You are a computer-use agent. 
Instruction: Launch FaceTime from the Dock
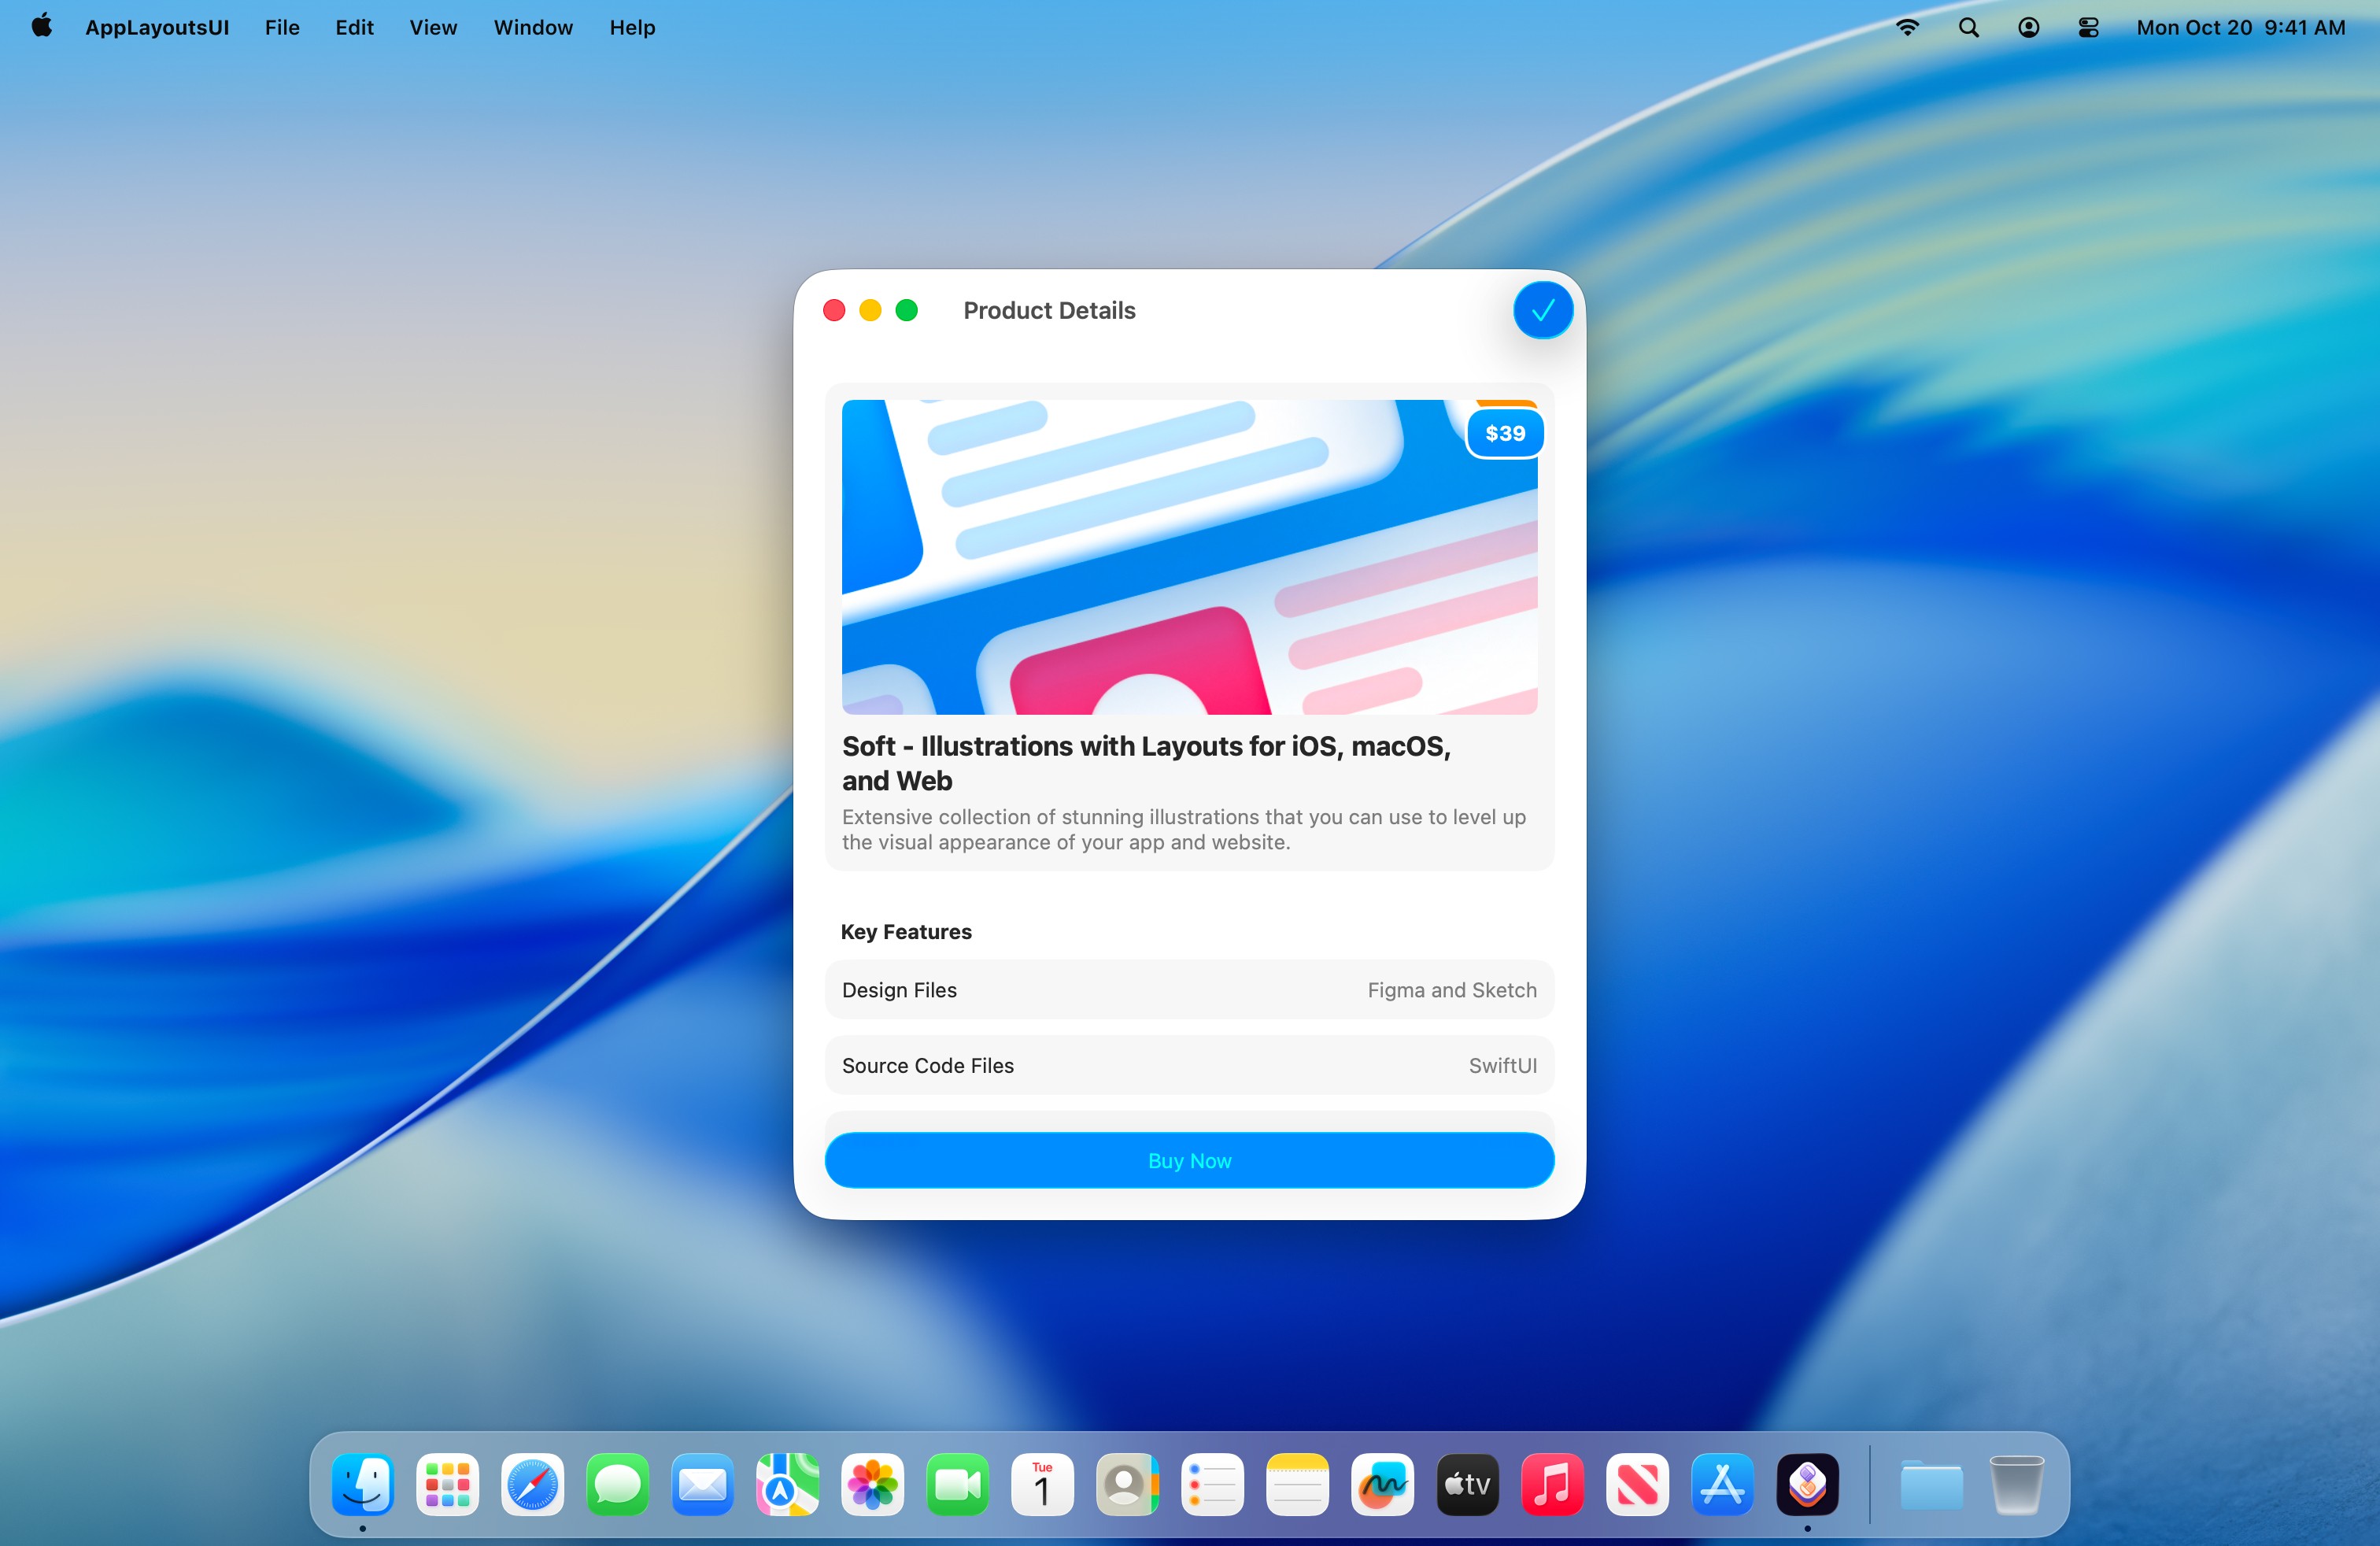point(957,1484)
